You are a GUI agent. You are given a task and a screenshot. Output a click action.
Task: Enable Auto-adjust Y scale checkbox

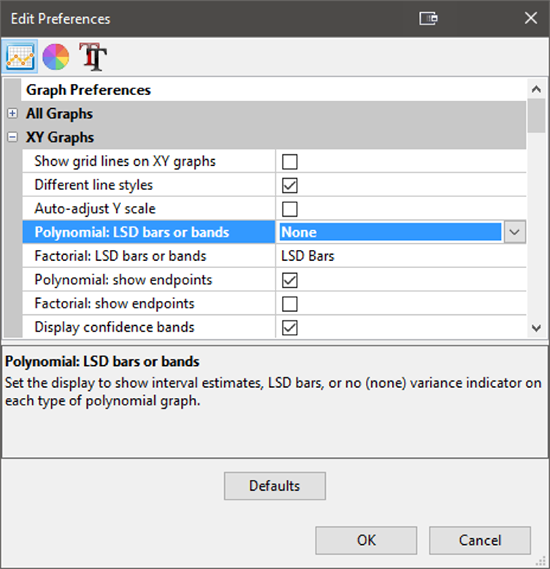(290, 209)
